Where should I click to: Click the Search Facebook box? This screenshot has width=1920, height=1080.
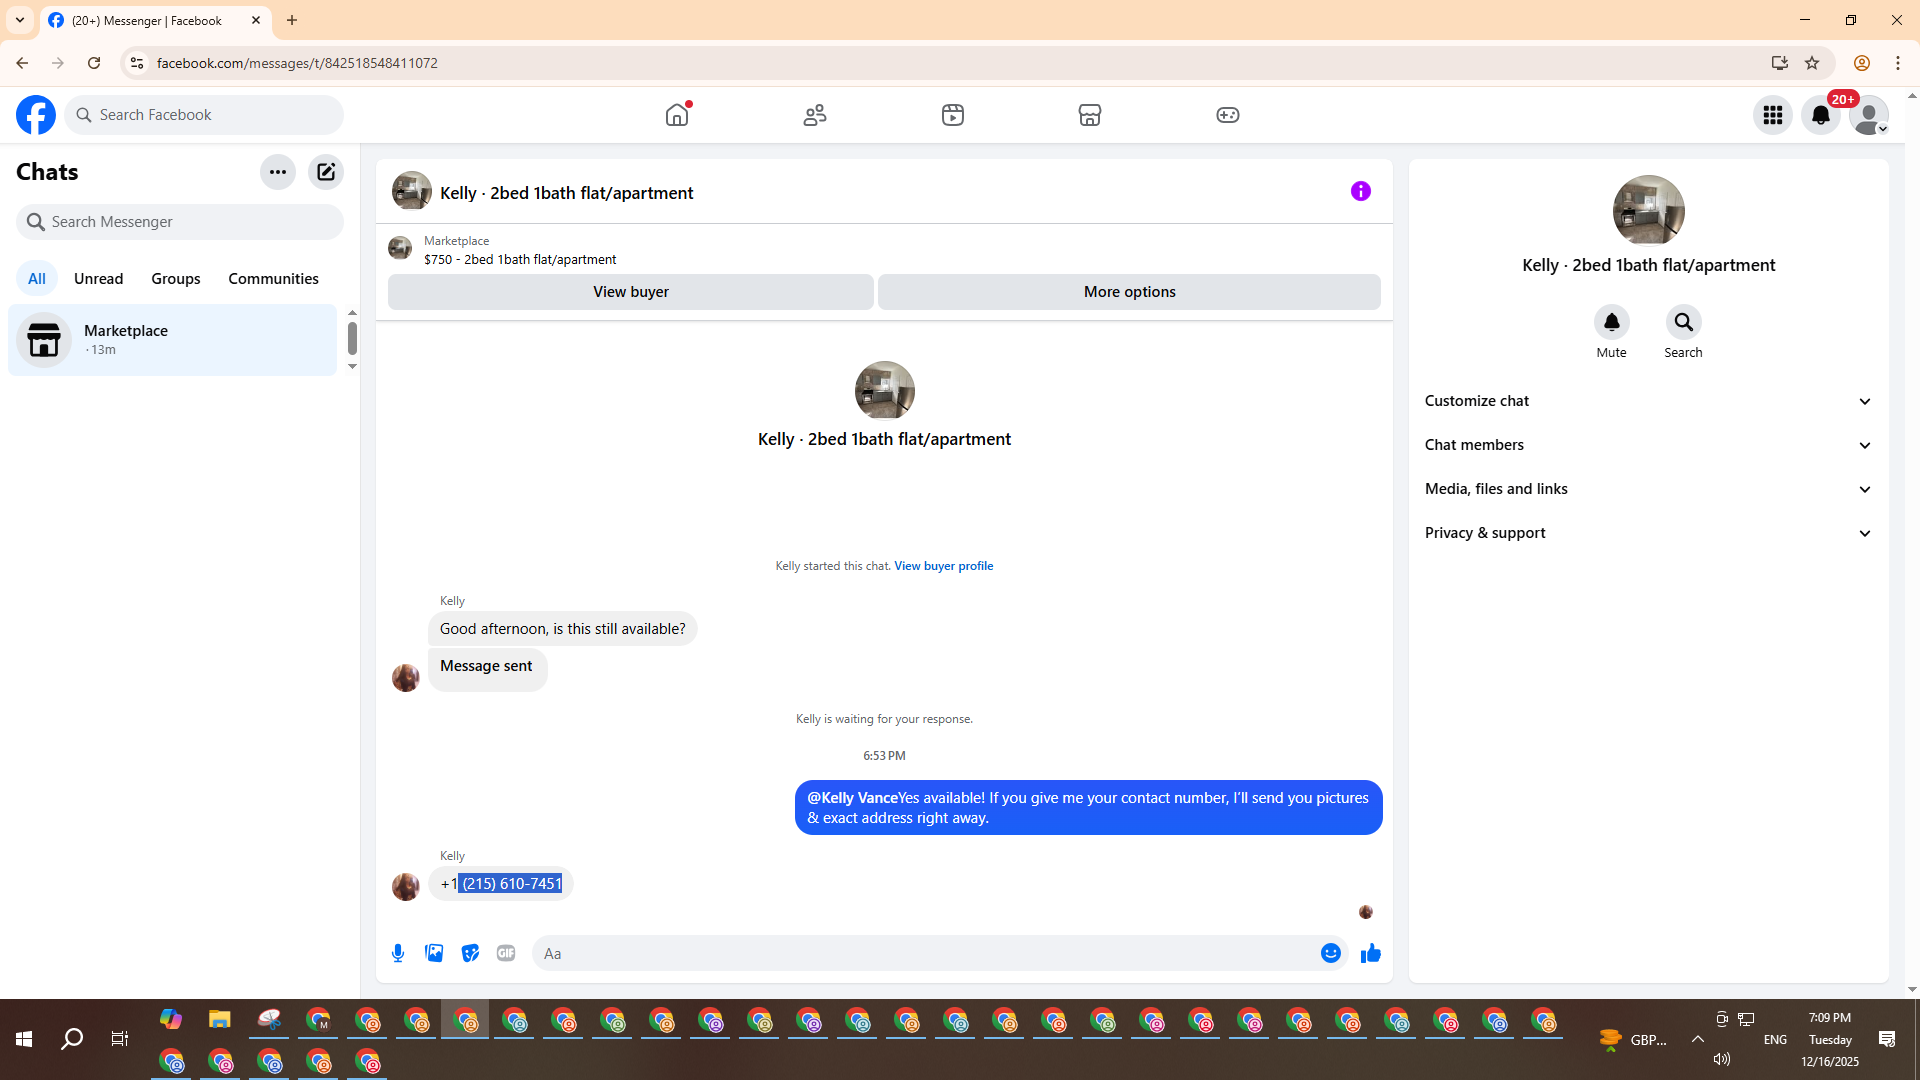pyautogui.click(x=204, y=115)
